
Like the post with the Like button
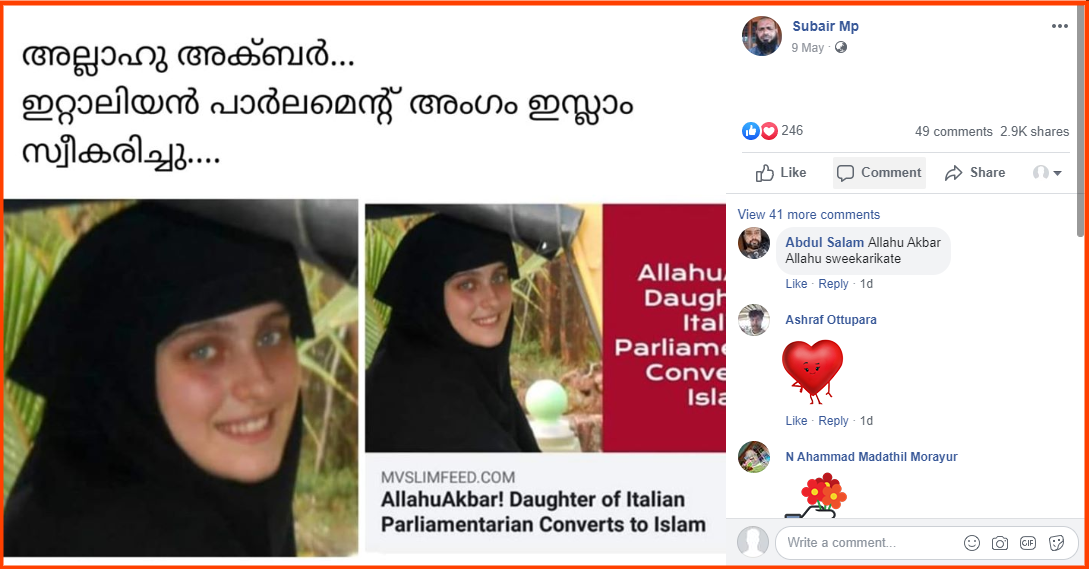tap(781, 172)
